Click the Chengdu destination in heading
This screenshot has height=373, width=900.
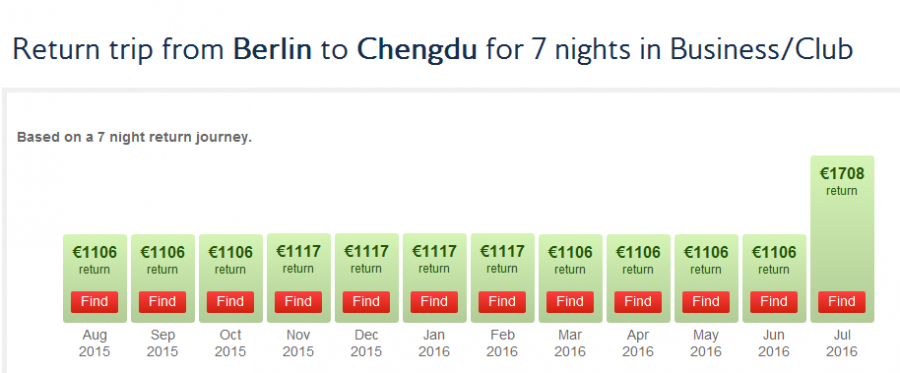[x=417, y=49]
